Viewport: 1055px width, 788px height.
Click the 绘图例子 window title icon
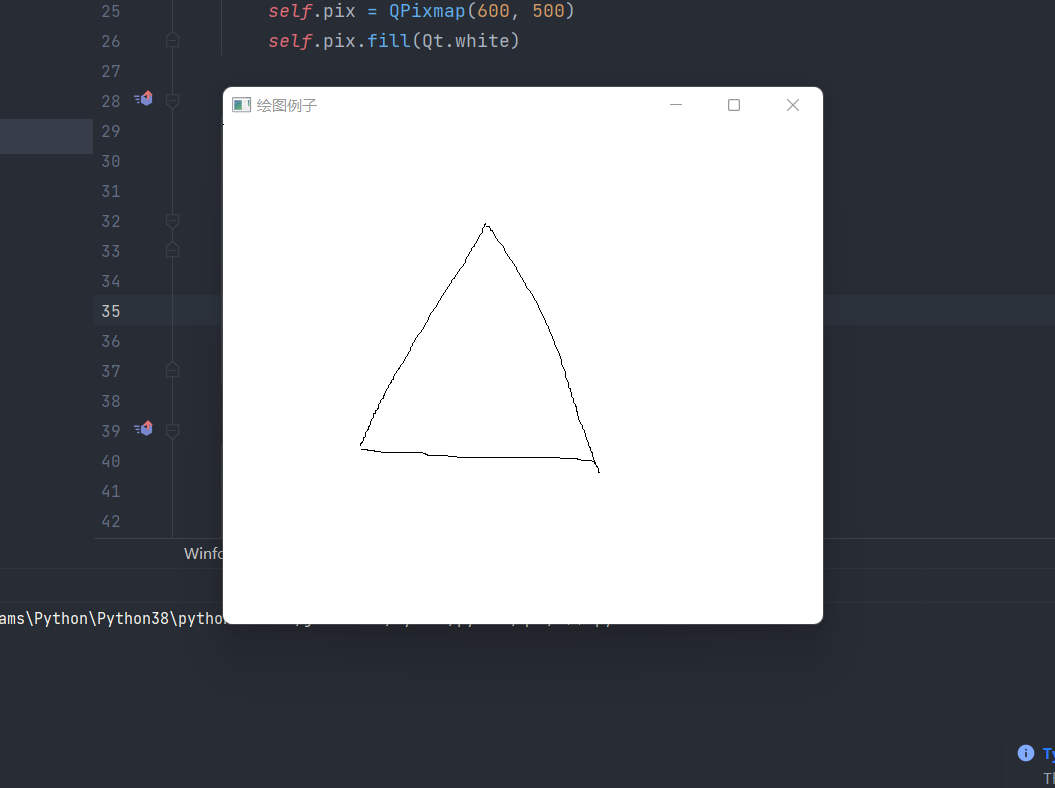(241, 105)
